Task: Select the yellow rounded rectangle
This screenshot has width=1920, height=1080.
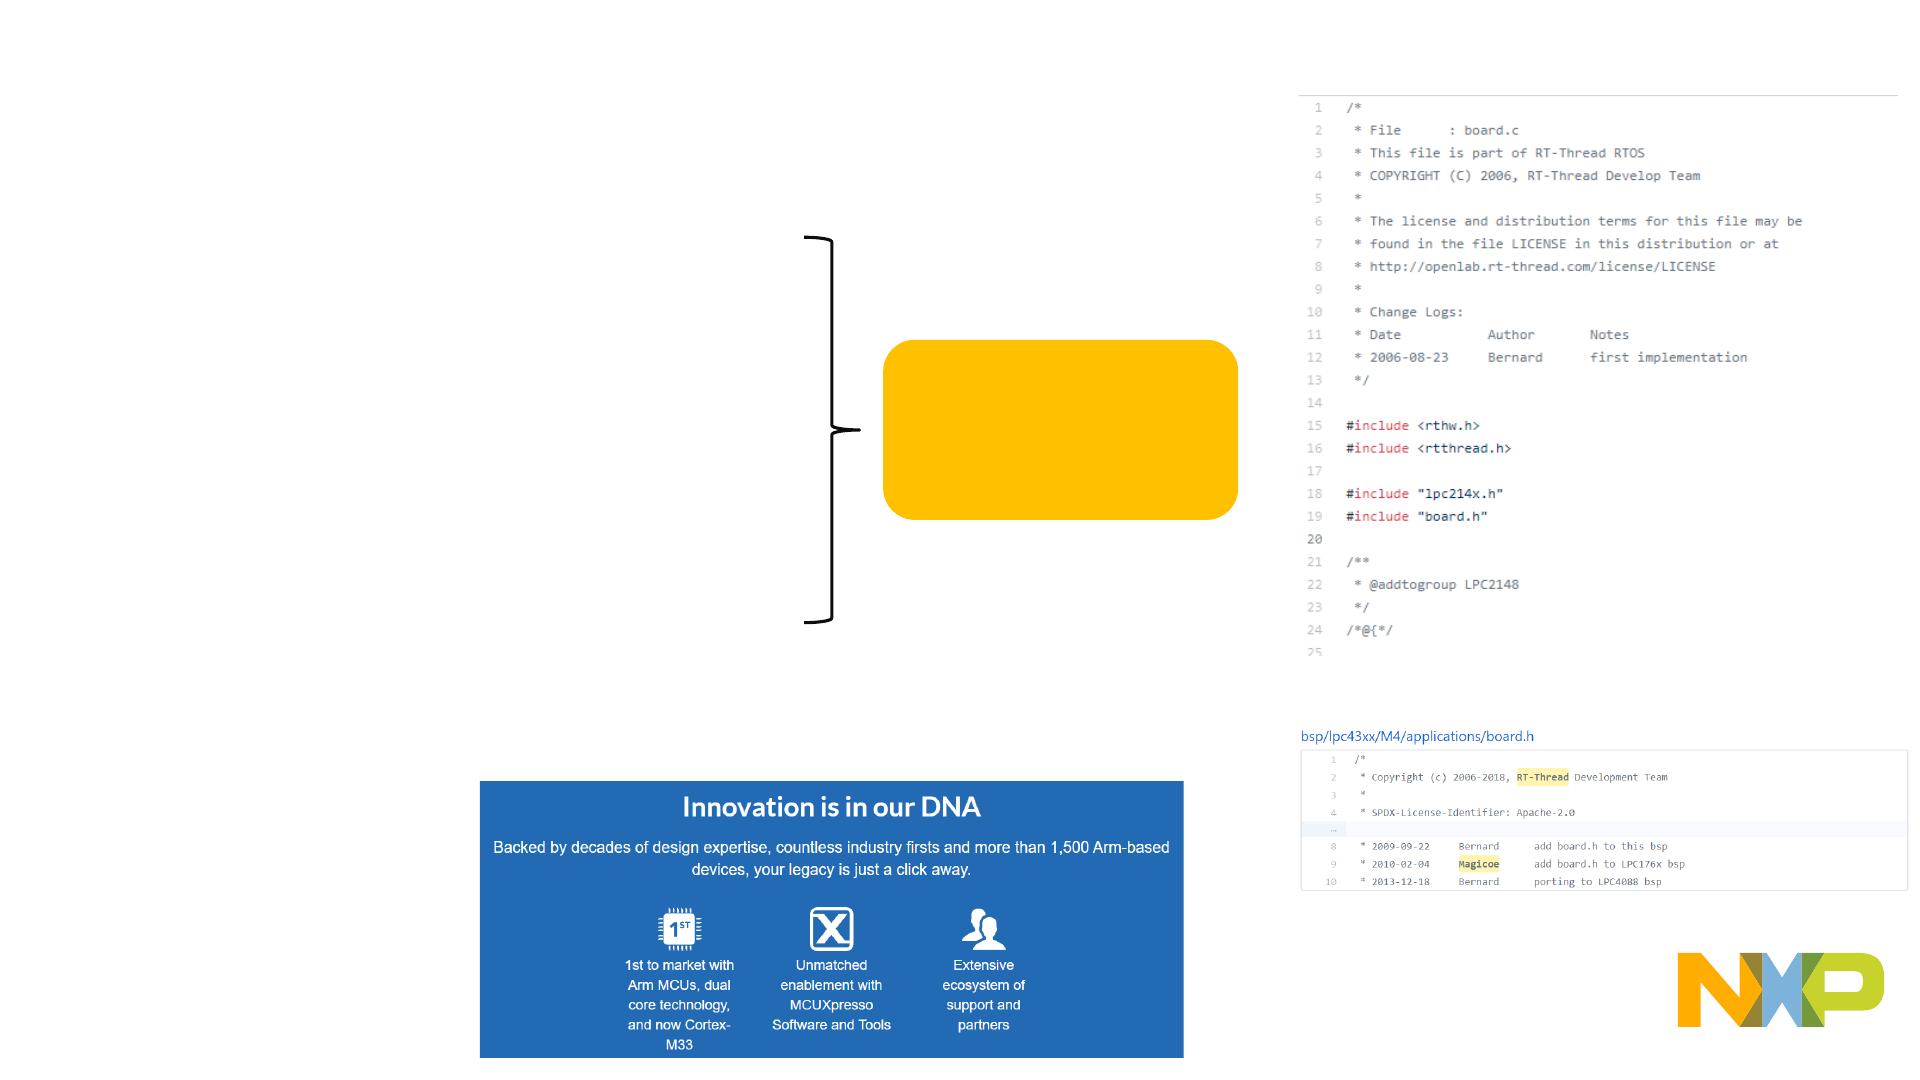Action: [x=1060, y=430]
